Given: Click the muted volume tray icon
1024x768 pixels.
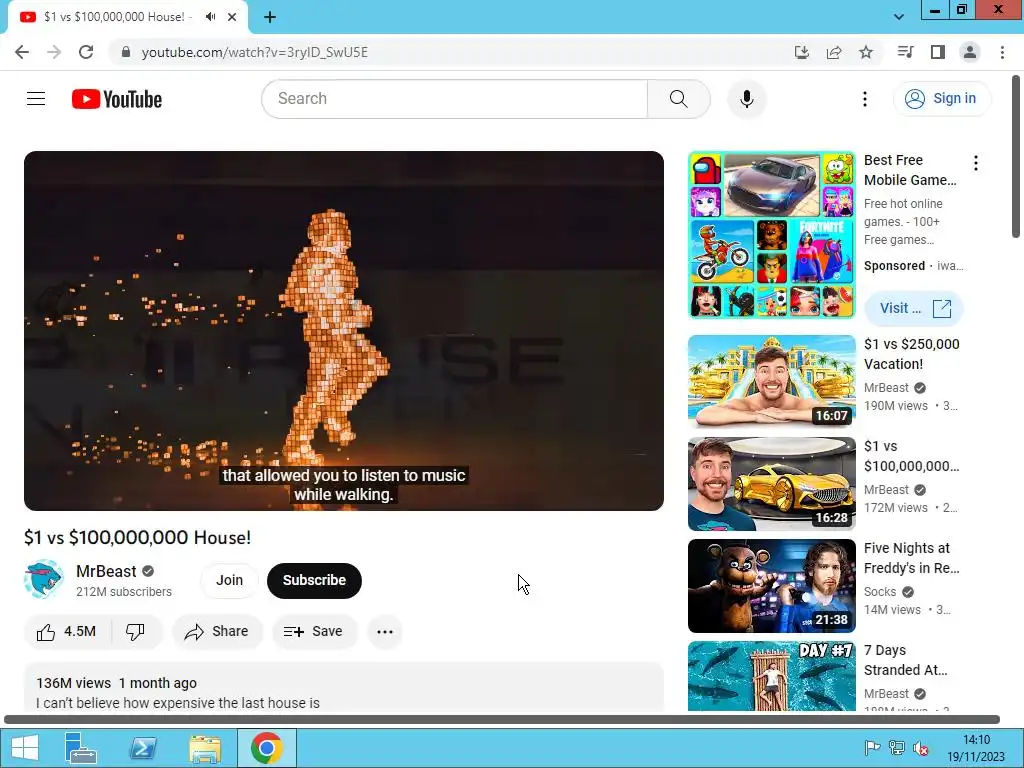Looking at the screenshot, I should (921, 748).
